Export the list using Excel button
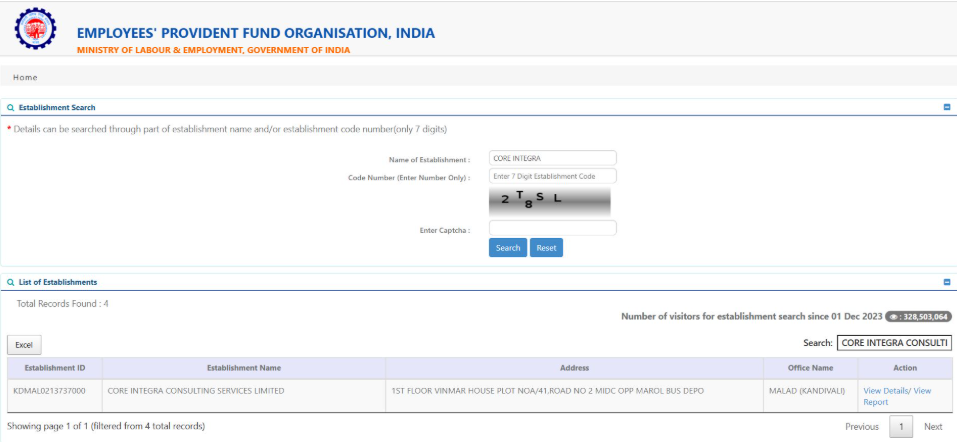Viewport: 957px width, 442px height. [x=24, y=345]
